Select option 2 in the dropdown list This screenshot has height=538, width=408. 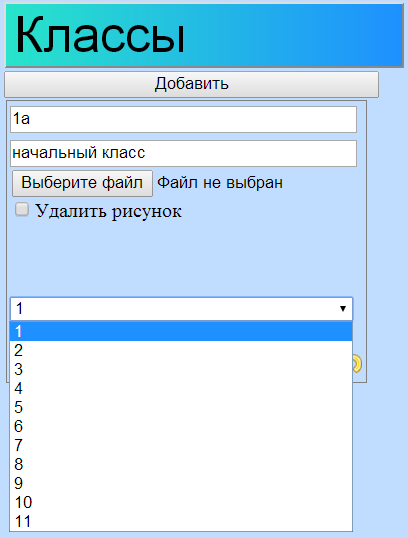(x=181, y=350)
